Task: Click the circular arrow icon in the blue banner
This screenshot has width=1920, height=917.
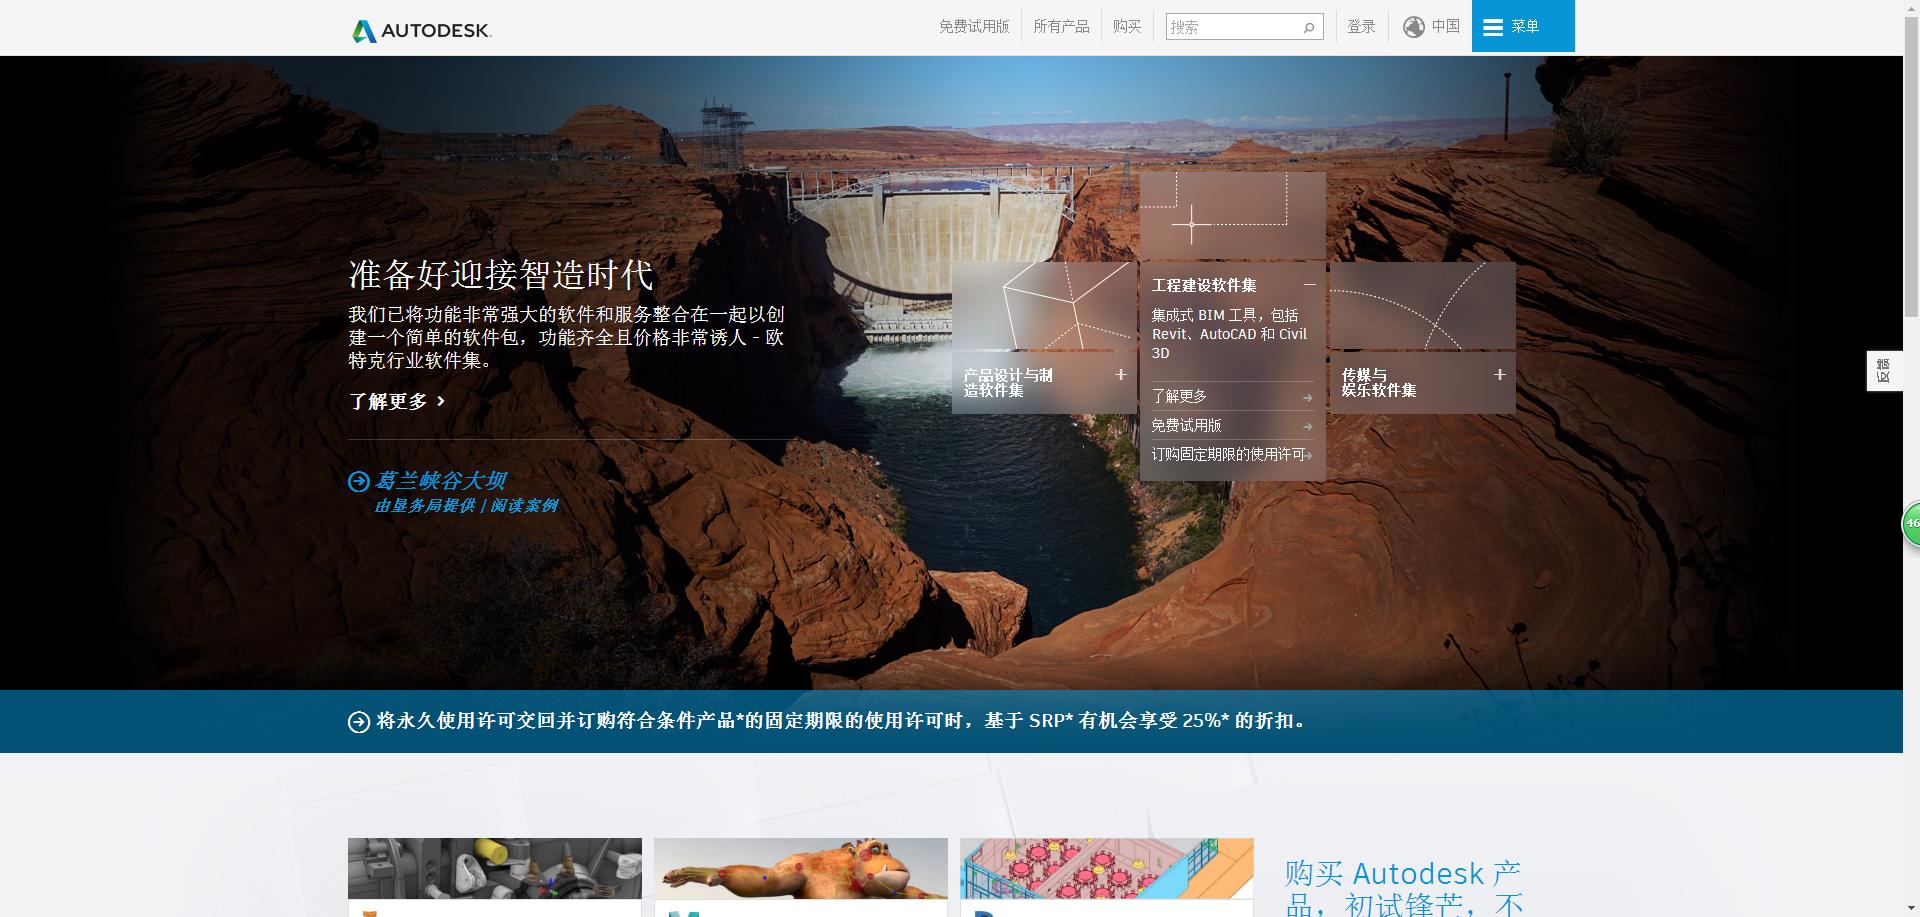Action: pos(357,721)
